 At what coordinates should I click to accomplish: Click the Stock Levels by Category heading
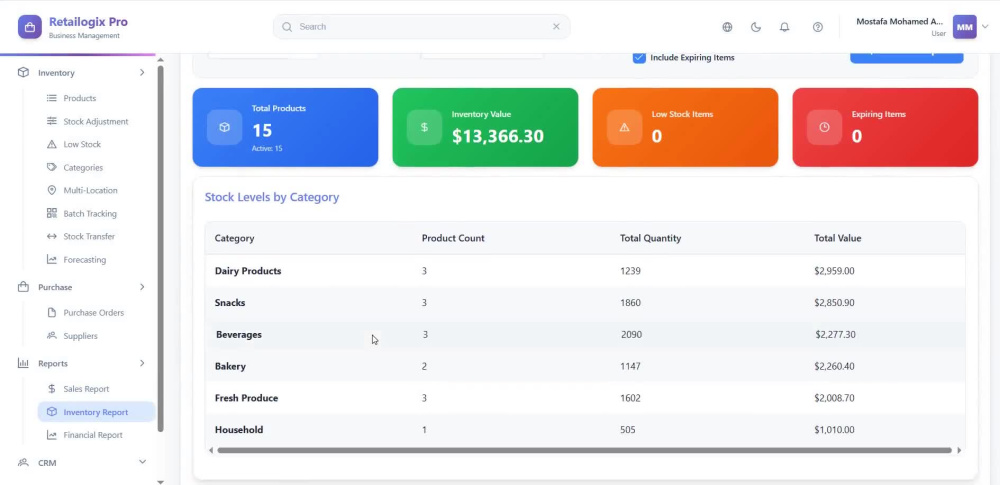point(272,197)
